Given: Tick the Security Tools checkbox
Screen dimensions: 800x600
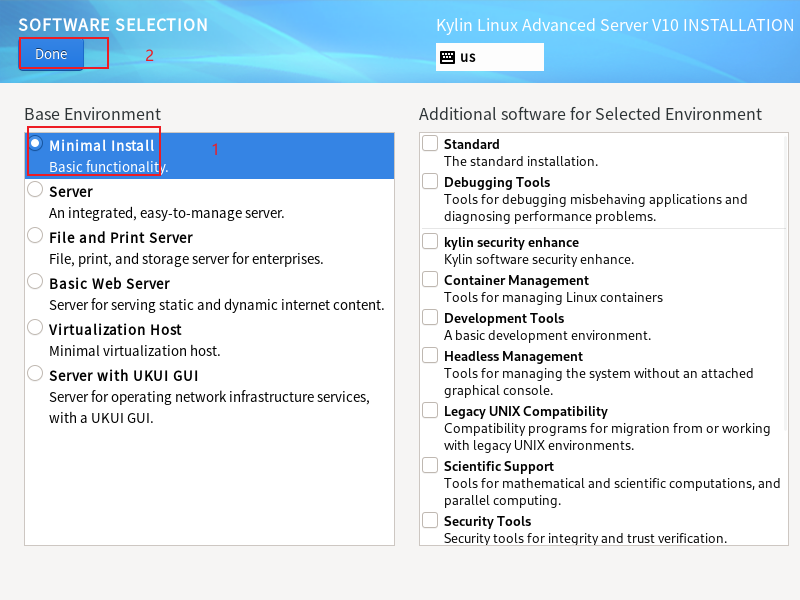Looking at the screenshot, I should (x=430, y=520).
